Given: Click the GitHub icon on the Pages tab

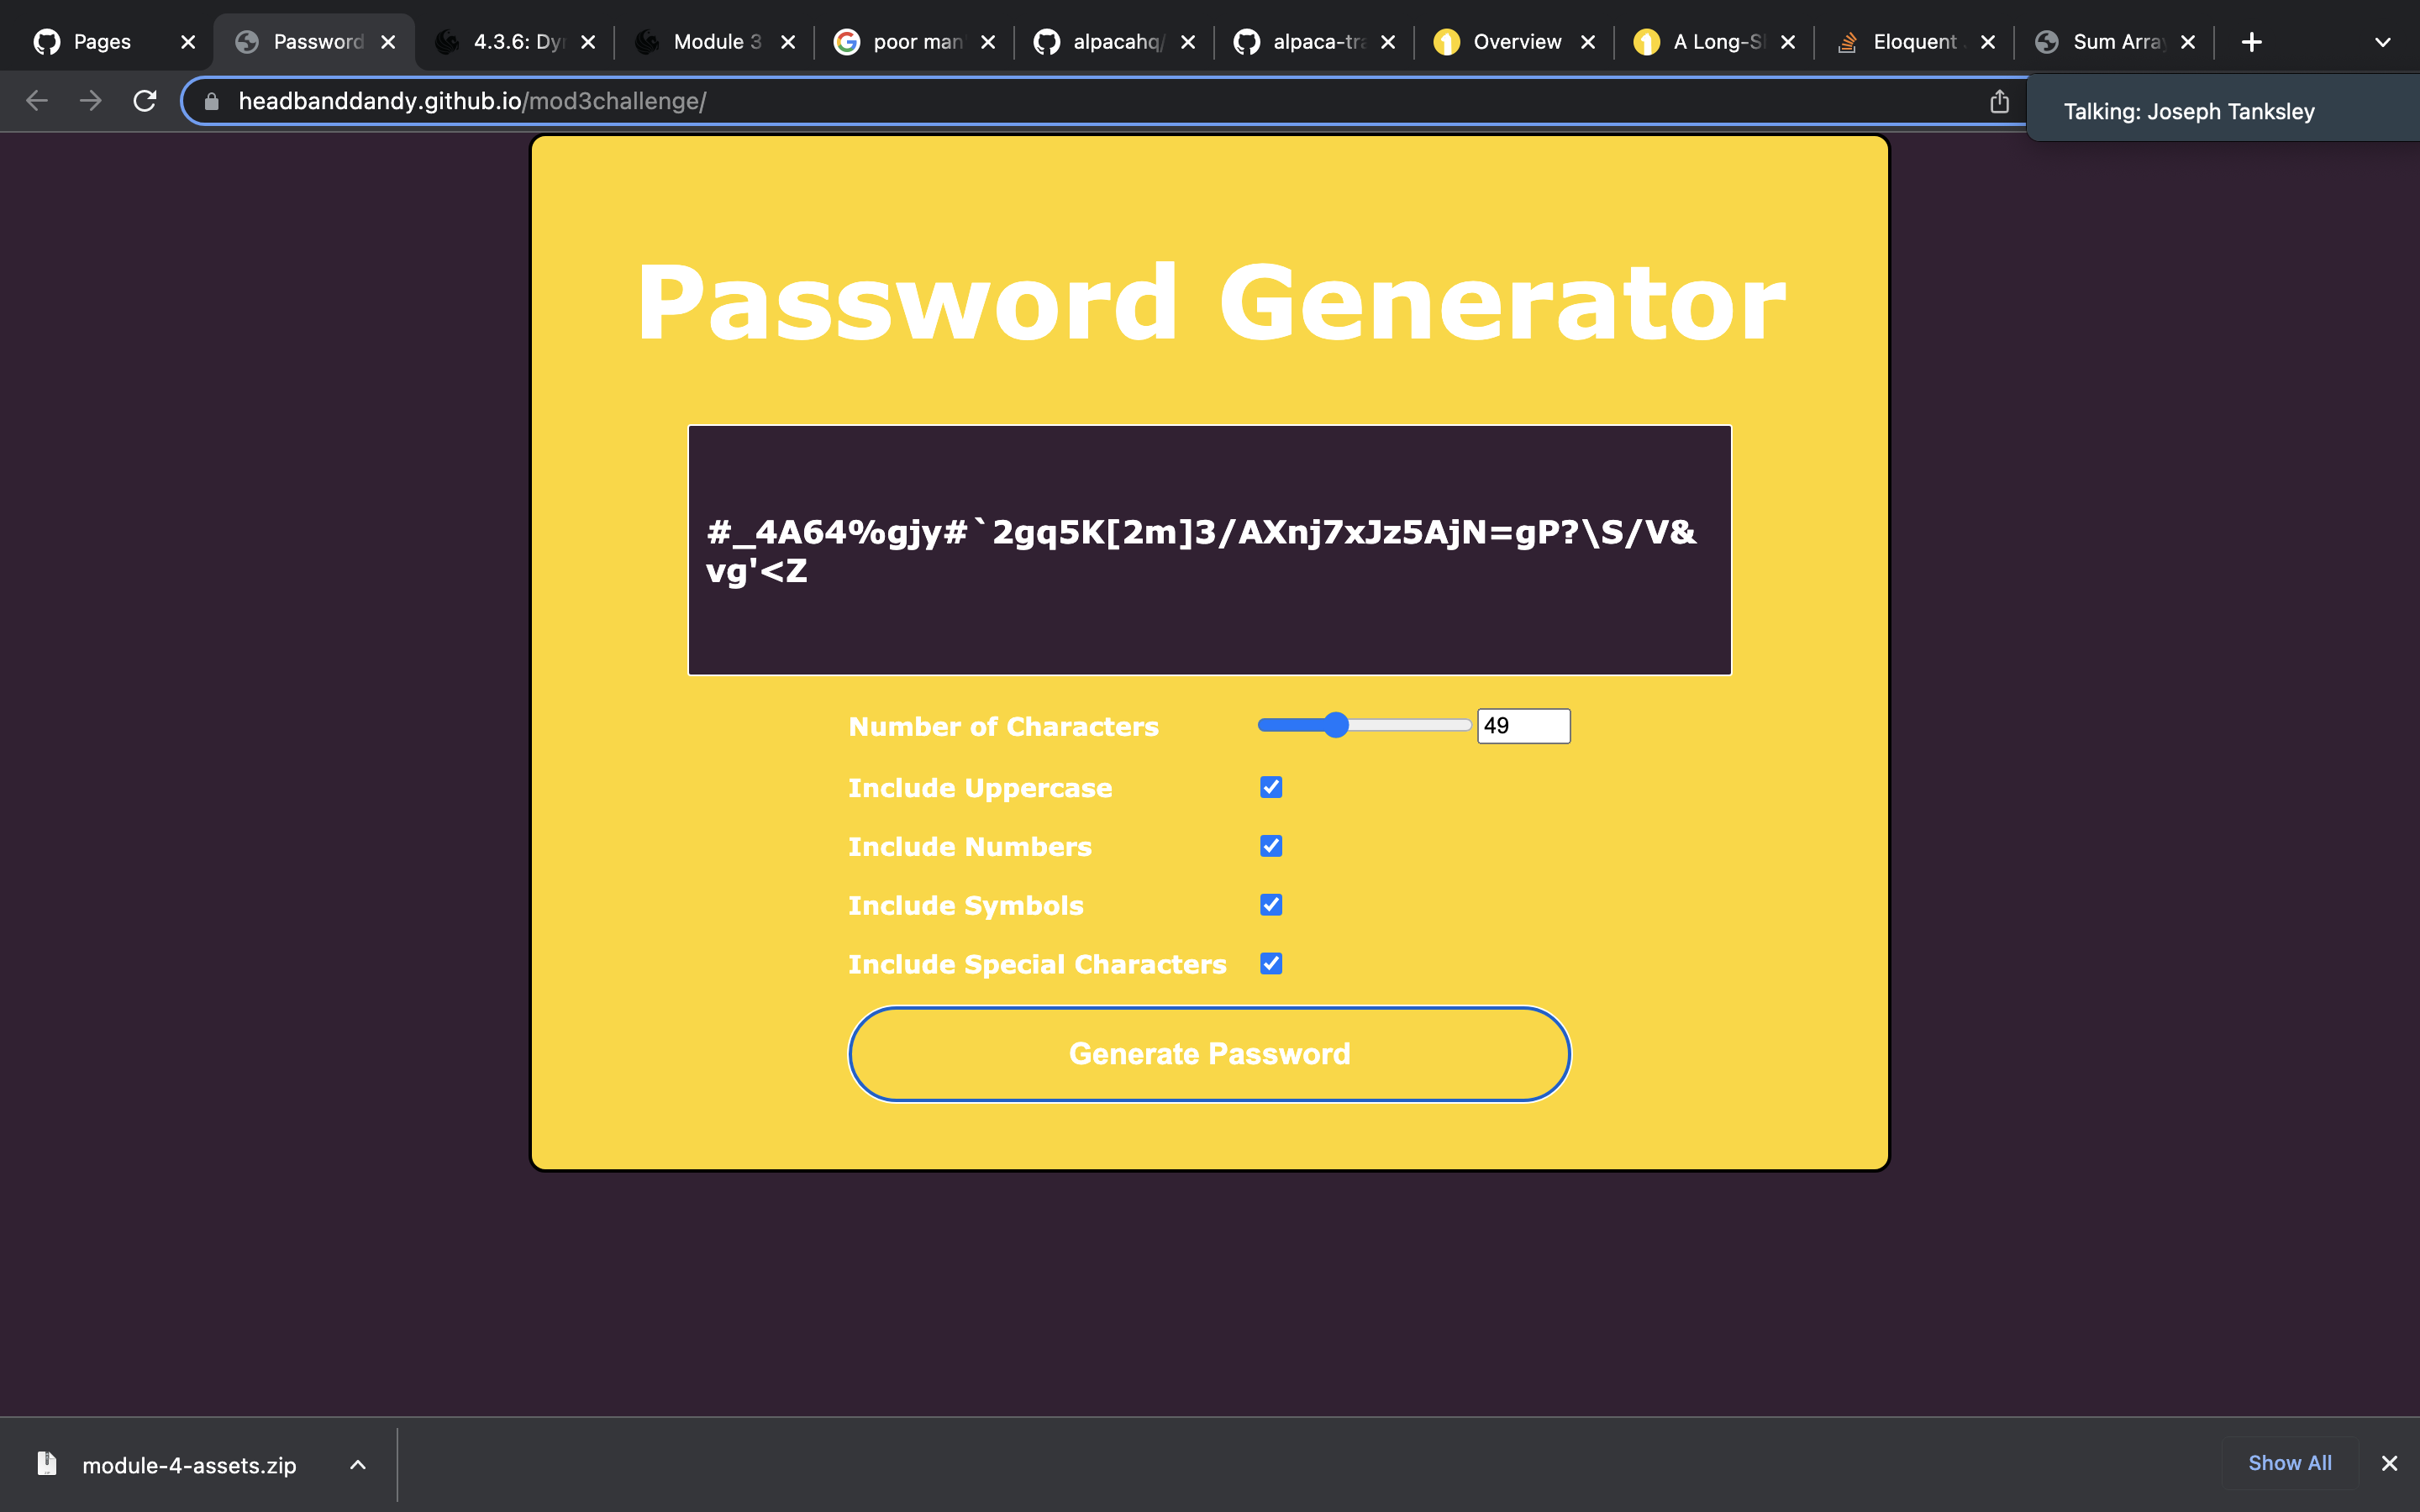Looking at the screenshot, I should click(x=46, y=41).
